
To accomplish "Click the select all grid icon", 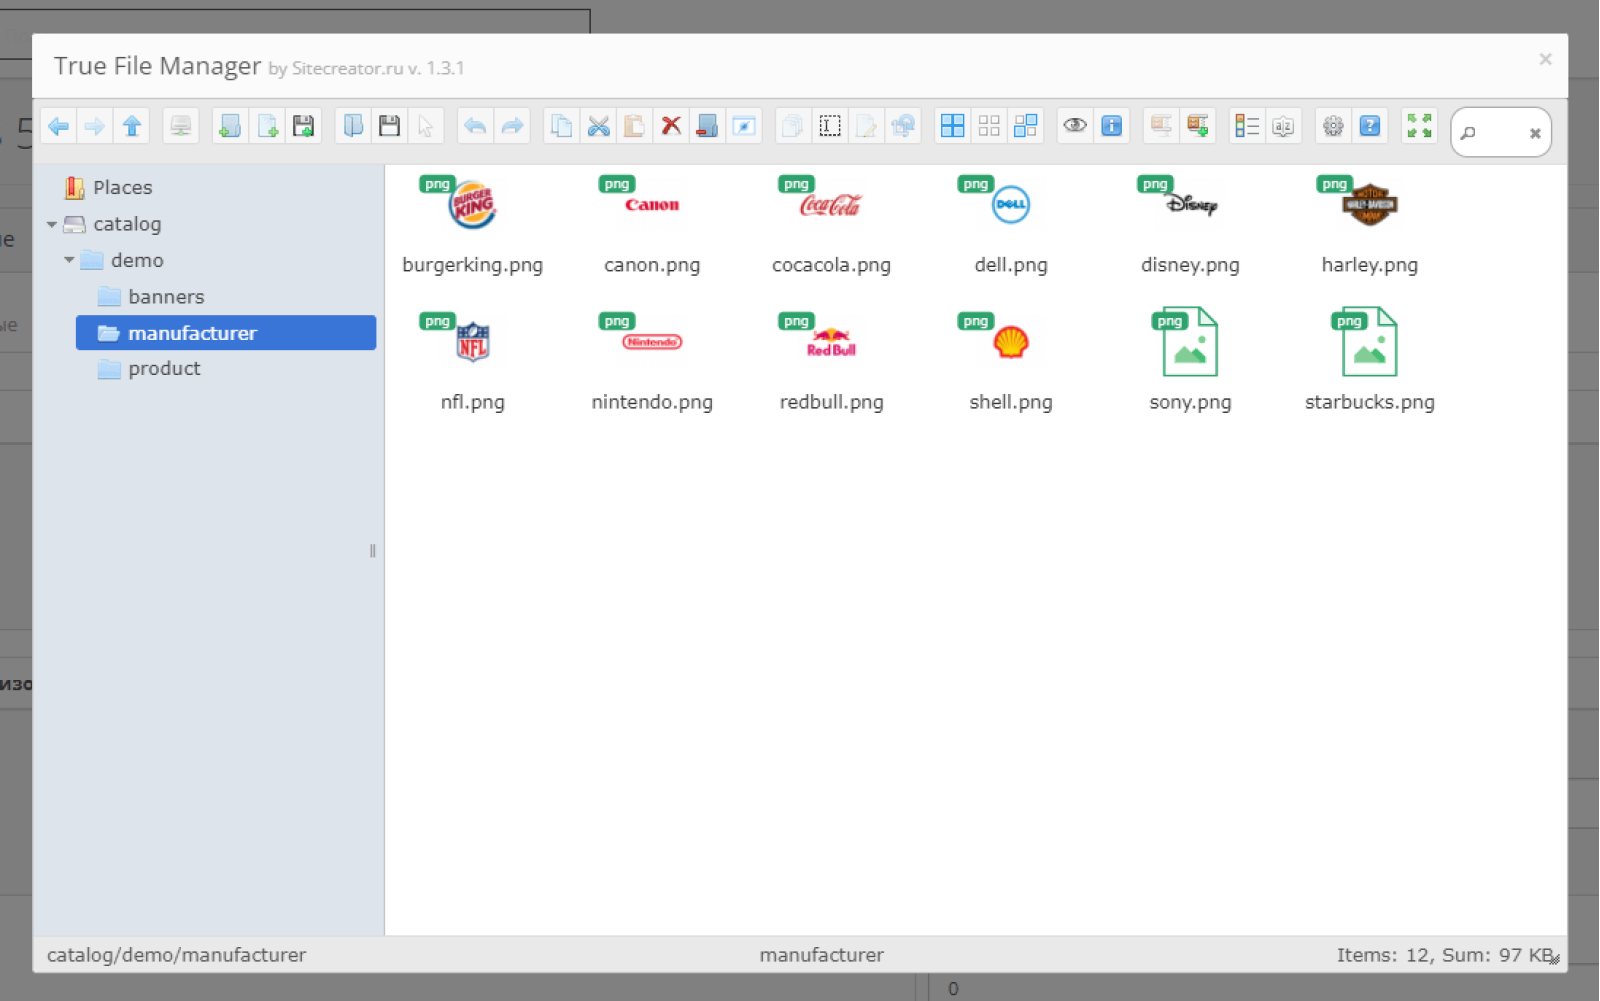I will (x=952, y=126).
